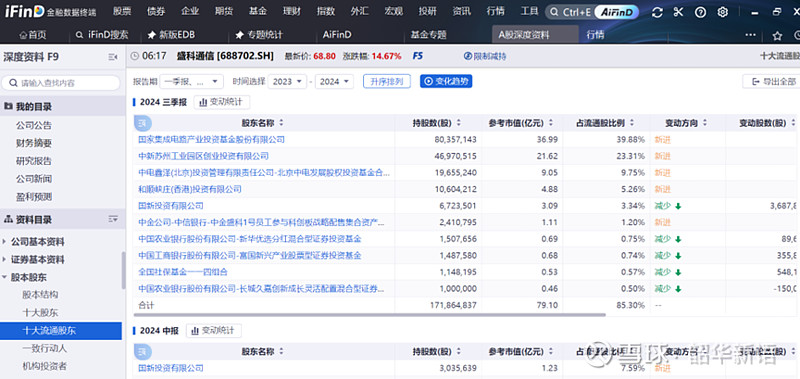Click the table settings icon in 2024 中报 header

click(x=143, y=351)
